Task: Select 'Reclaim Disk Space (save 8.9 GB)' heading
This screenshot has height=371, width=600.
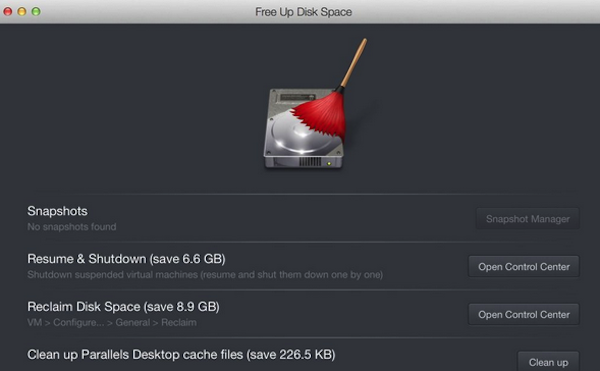Action: [123, 307]
